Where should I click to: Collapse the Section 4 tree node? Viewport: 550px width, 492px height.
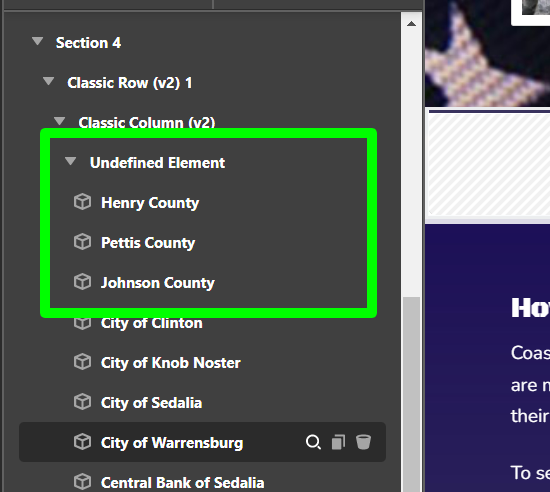[38, 41]
